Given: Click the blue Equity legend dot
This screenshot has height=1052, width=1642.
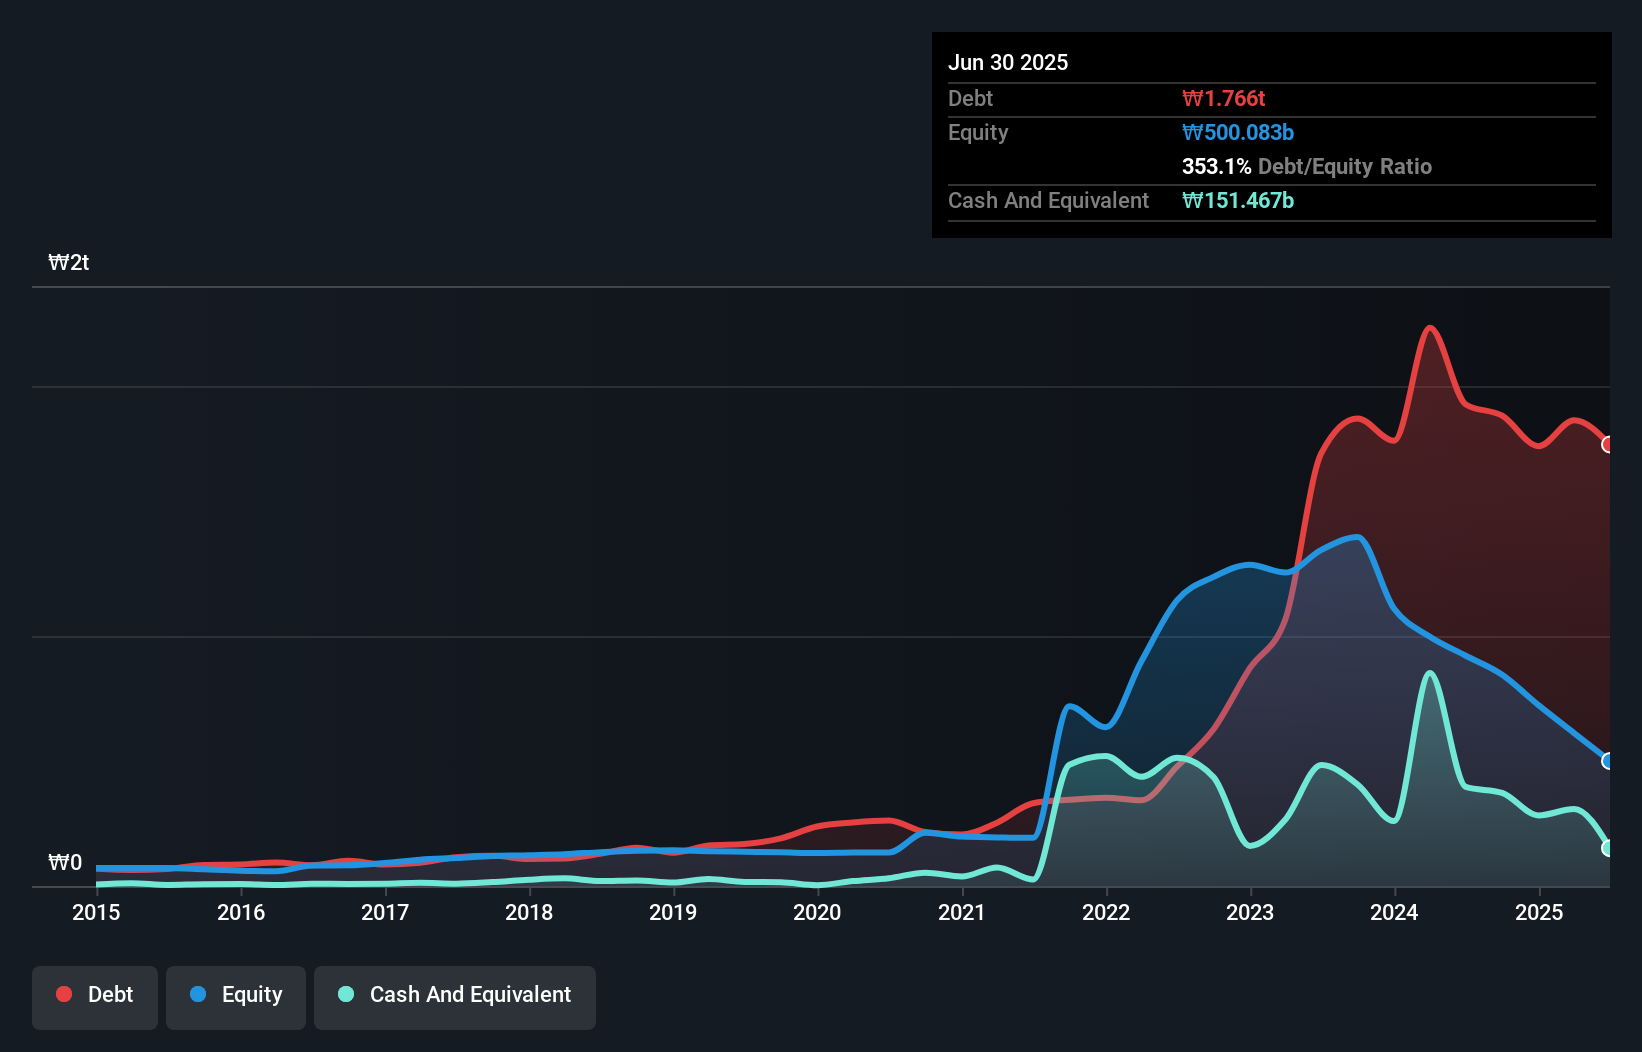Looking at the screenshot, I should click(x=198, y=994).
